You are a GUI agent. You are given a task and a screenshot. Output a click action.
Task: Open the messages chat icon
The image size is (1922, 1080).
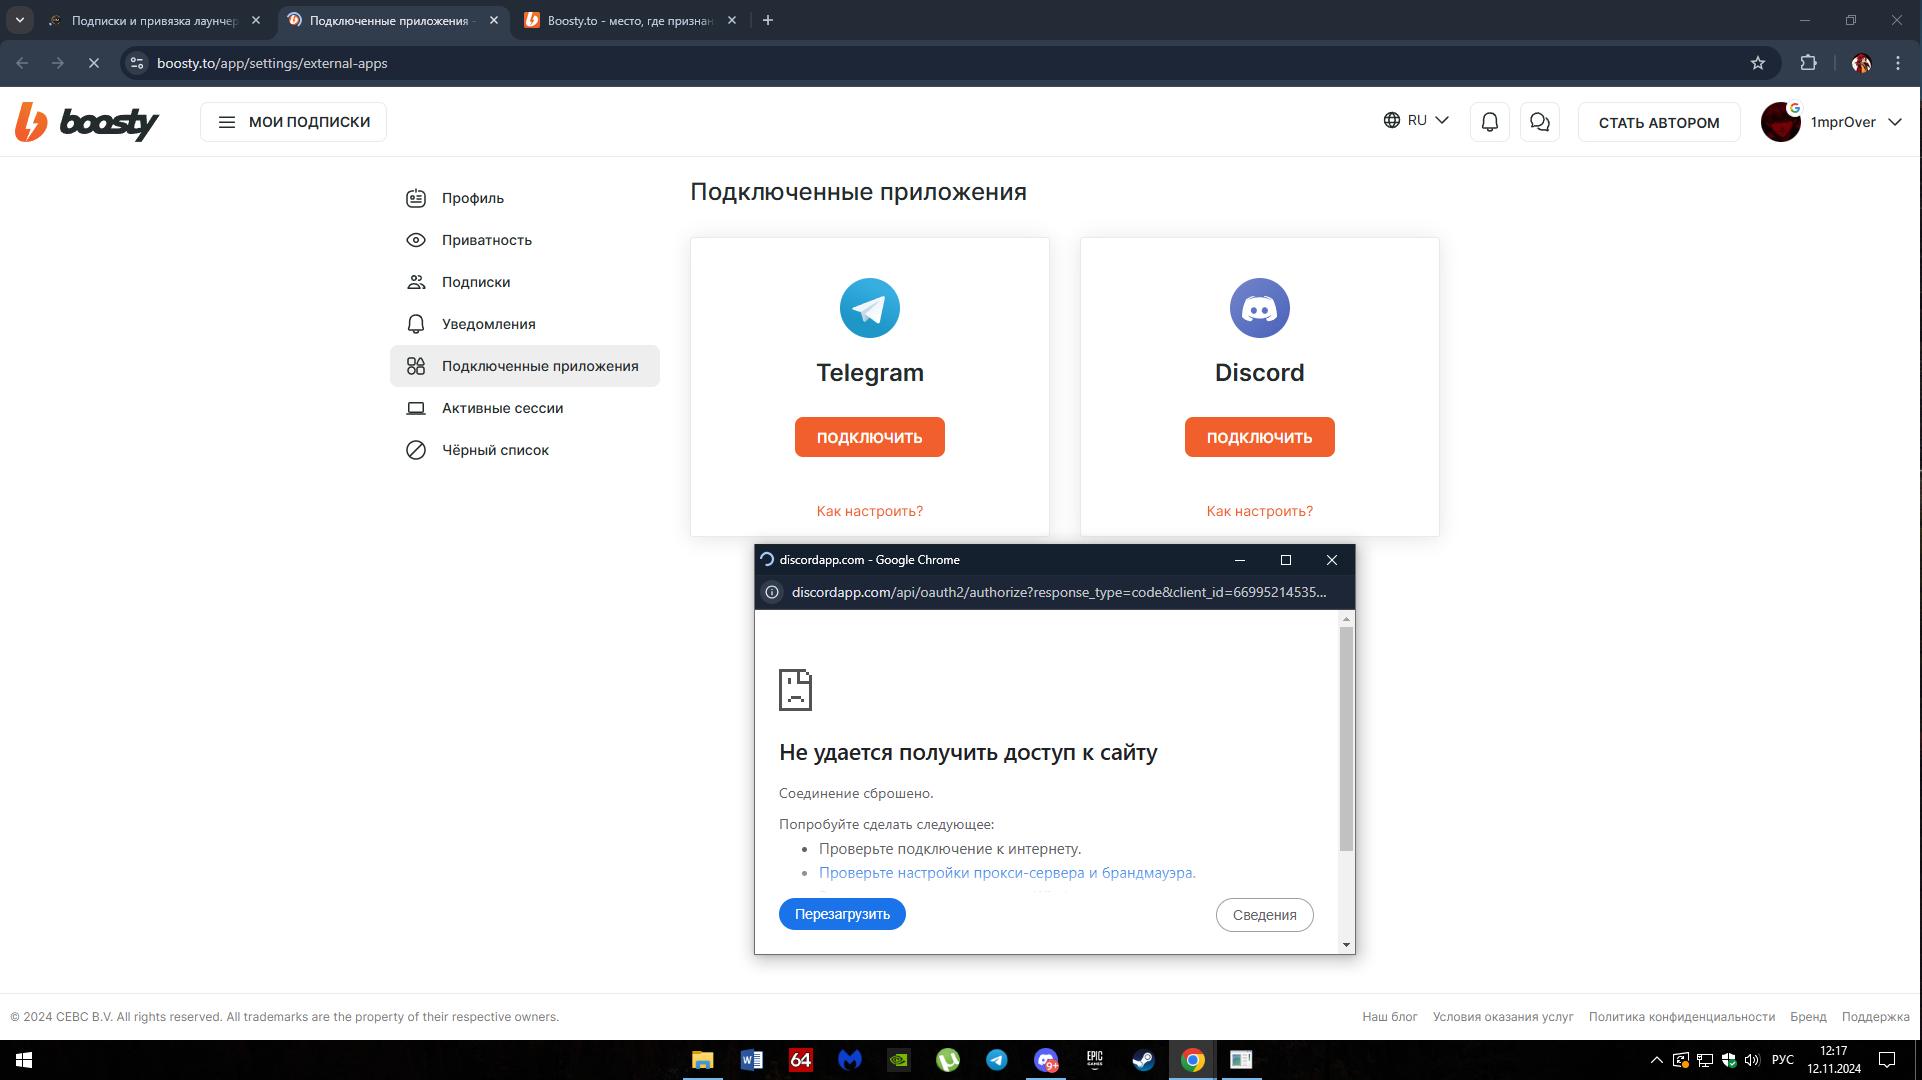coord(1539,122)
